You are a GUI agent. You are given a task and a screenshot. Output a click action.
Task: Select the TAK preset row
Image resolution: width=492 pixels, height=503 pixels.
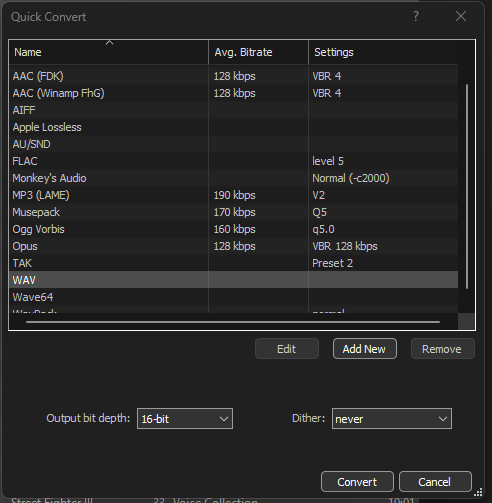(x=233, y=263)
